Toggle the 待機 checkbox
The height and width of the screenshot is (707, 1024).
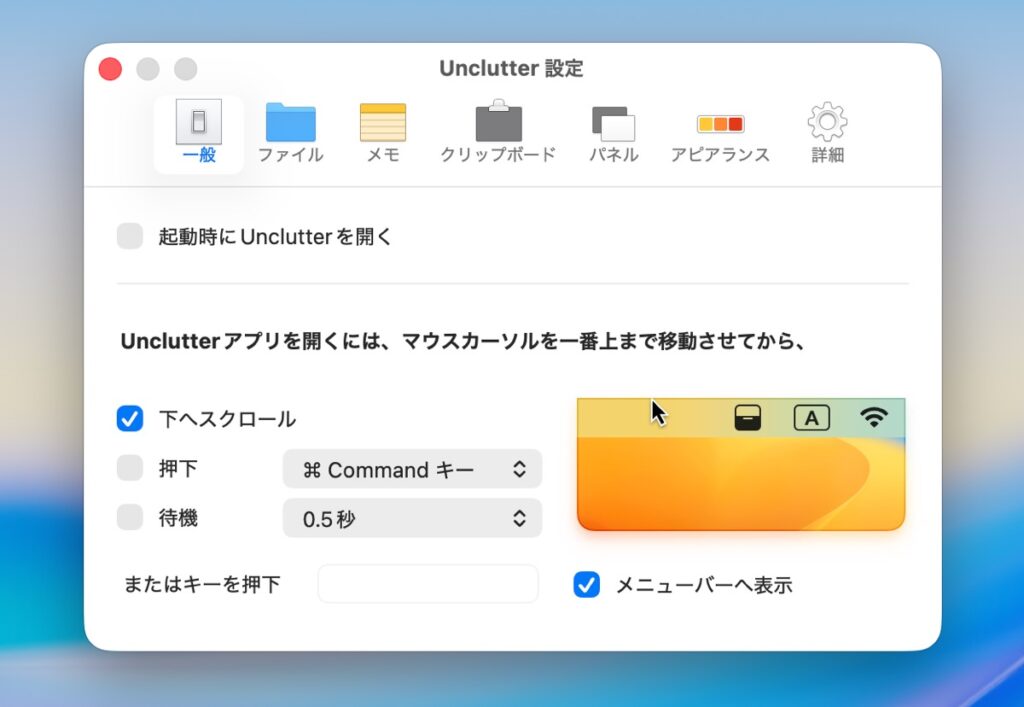click(130, 518)
